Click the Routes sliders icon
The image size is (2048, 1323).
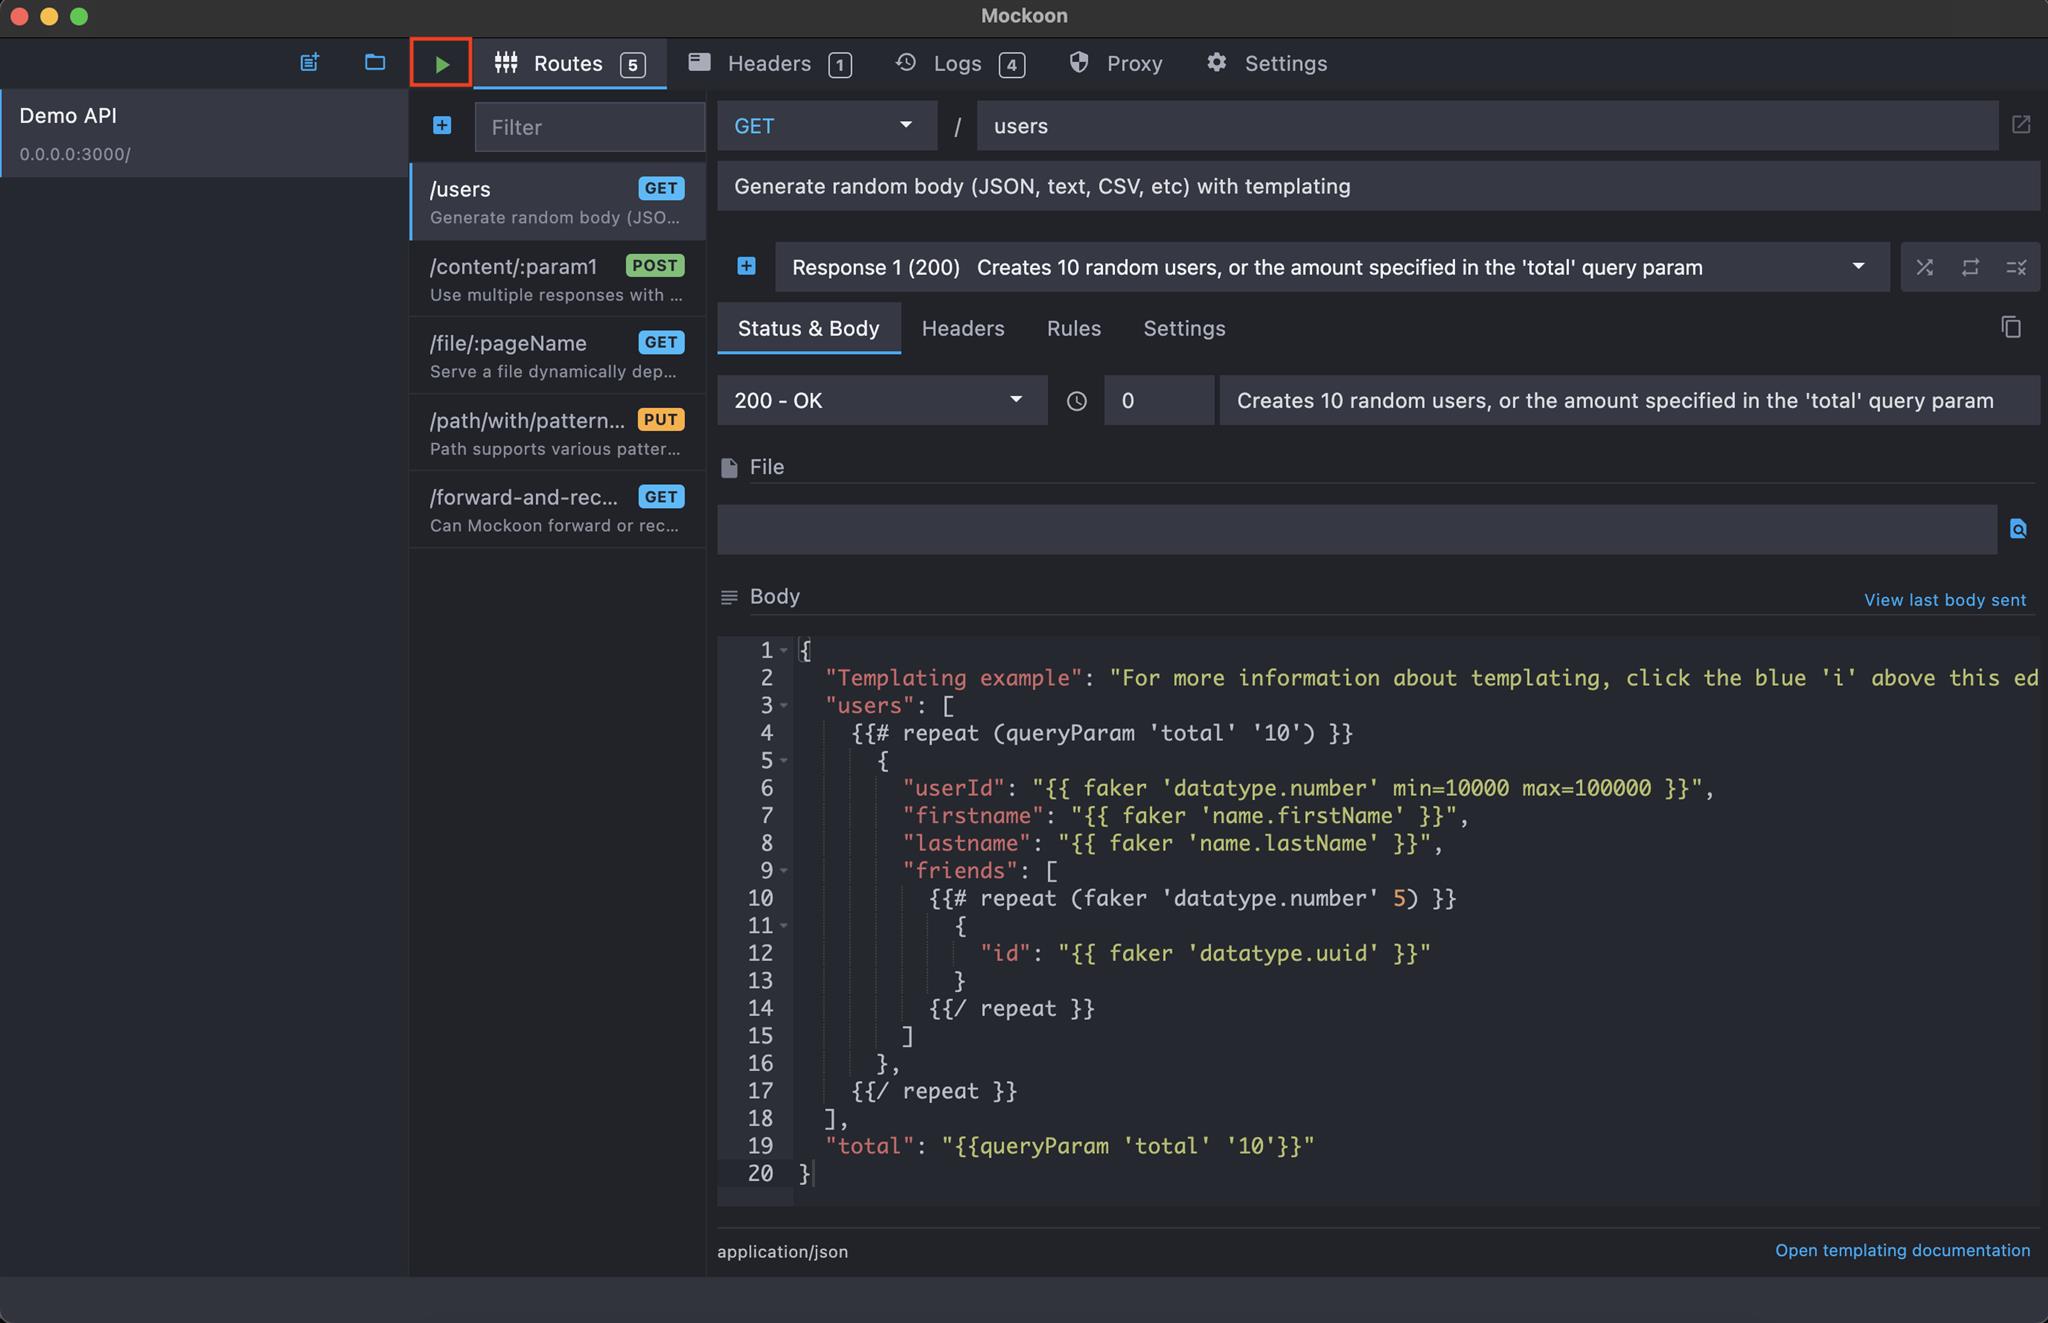506,63
